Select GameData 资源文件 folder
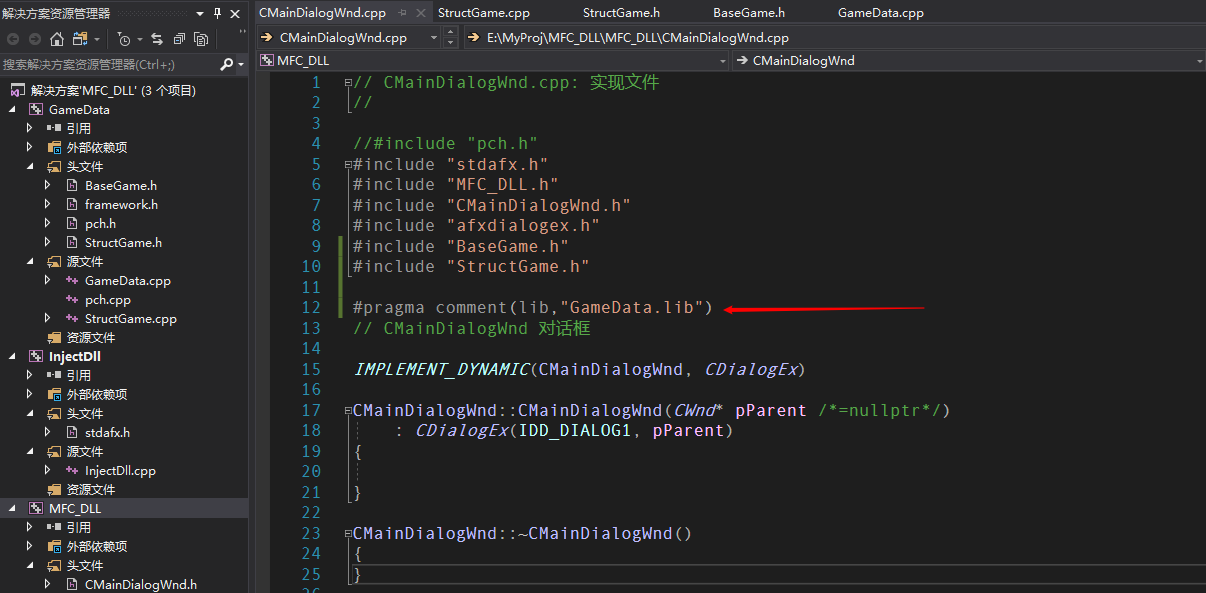Viewport: 1206px width, 593px height. [91, 337]
